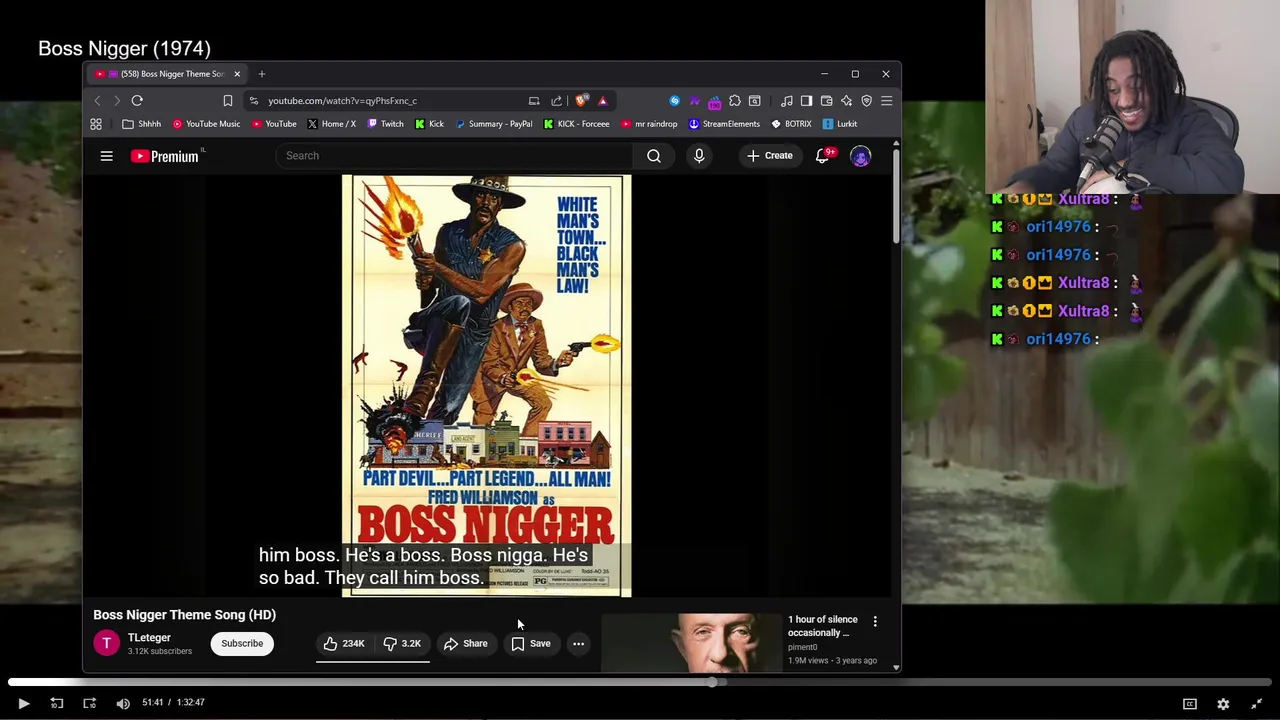The width and height of the screenshot is (1280, 720).
Task: Open a new browser tab
Action: tap(262, 74)
